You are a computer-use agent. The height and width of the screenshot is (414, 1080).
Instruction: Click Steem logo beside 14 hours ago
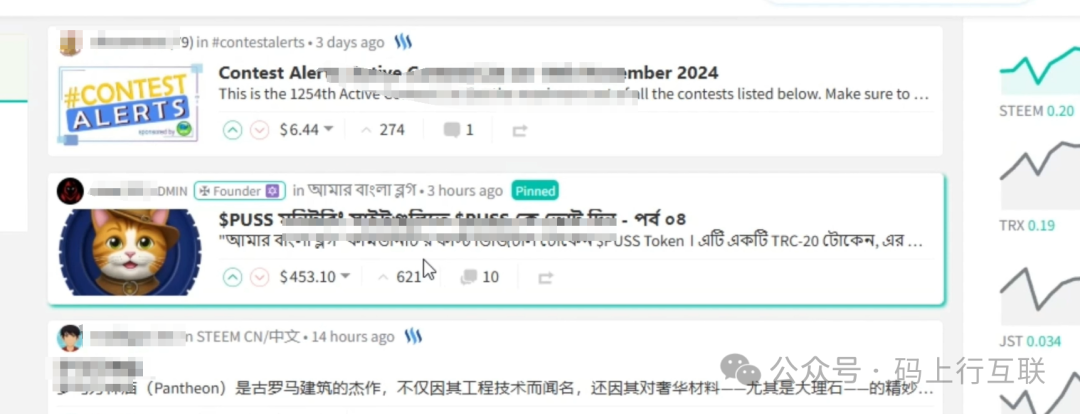click(413, 336)
